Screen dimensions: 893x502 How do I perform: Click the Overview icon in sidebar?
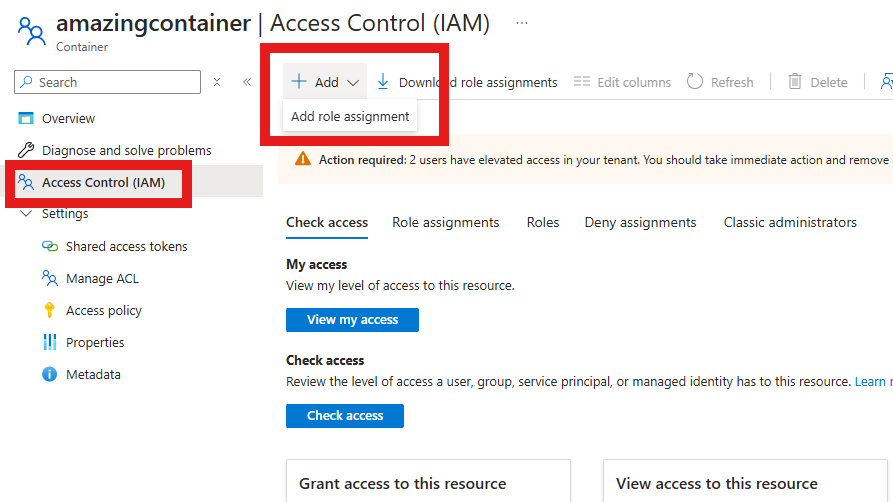pos(26,118)
